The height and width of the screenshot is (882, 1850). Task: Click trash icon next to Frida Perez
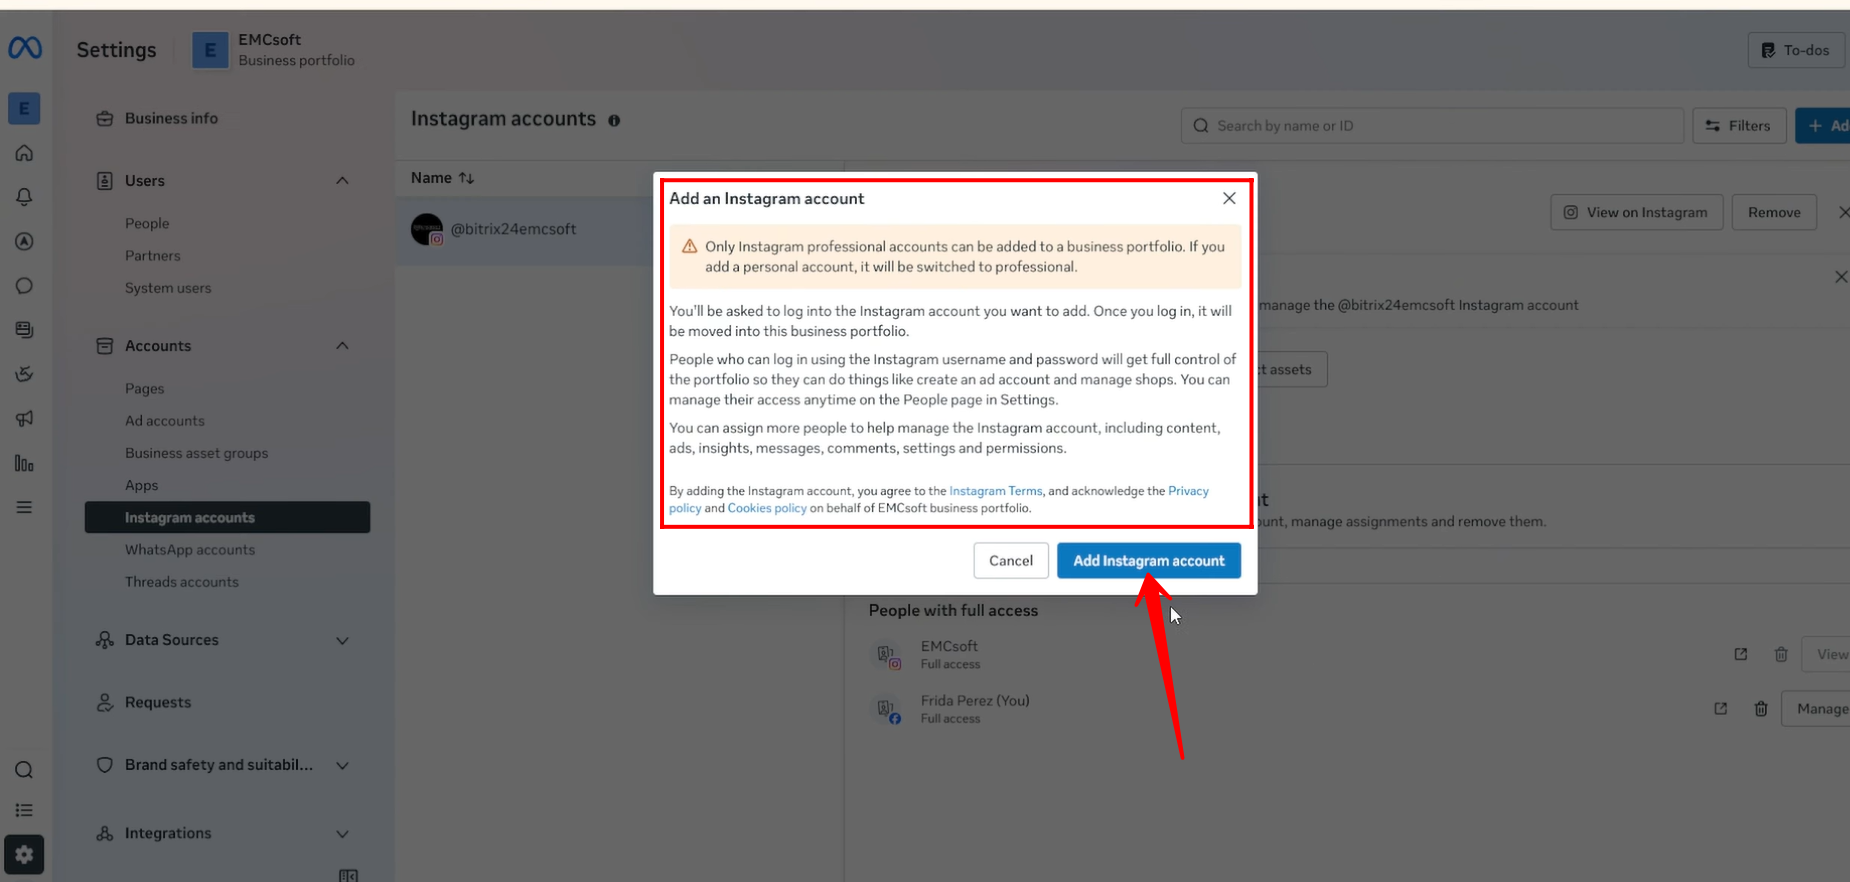(1761, 709)
